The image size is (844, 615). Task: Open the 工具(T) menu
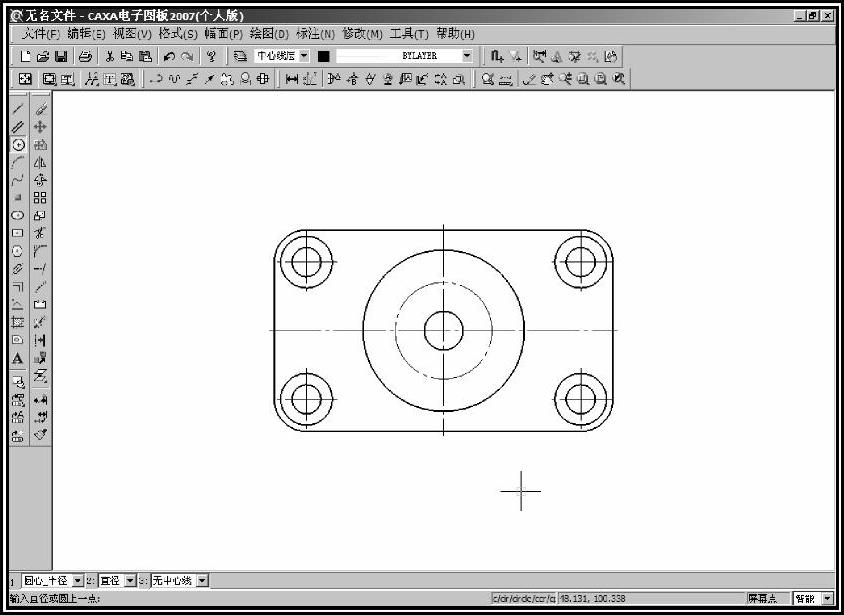point(409,34)
